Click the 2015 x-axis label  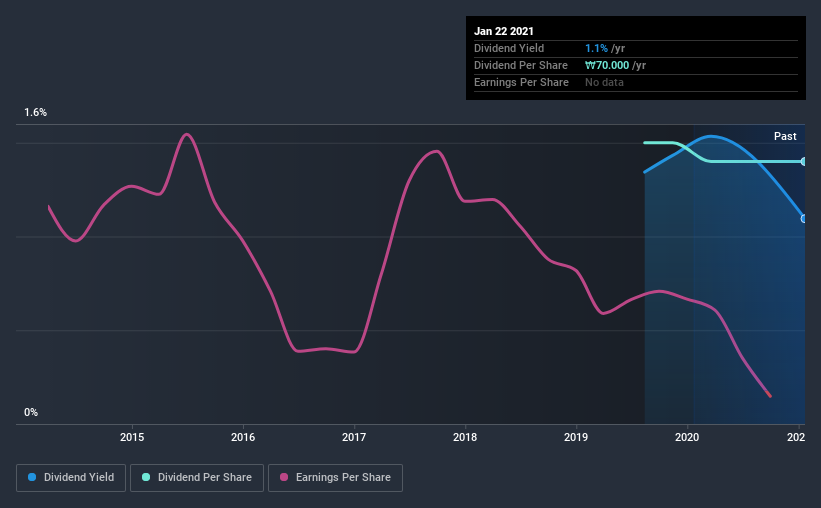[x=132, y=437]
